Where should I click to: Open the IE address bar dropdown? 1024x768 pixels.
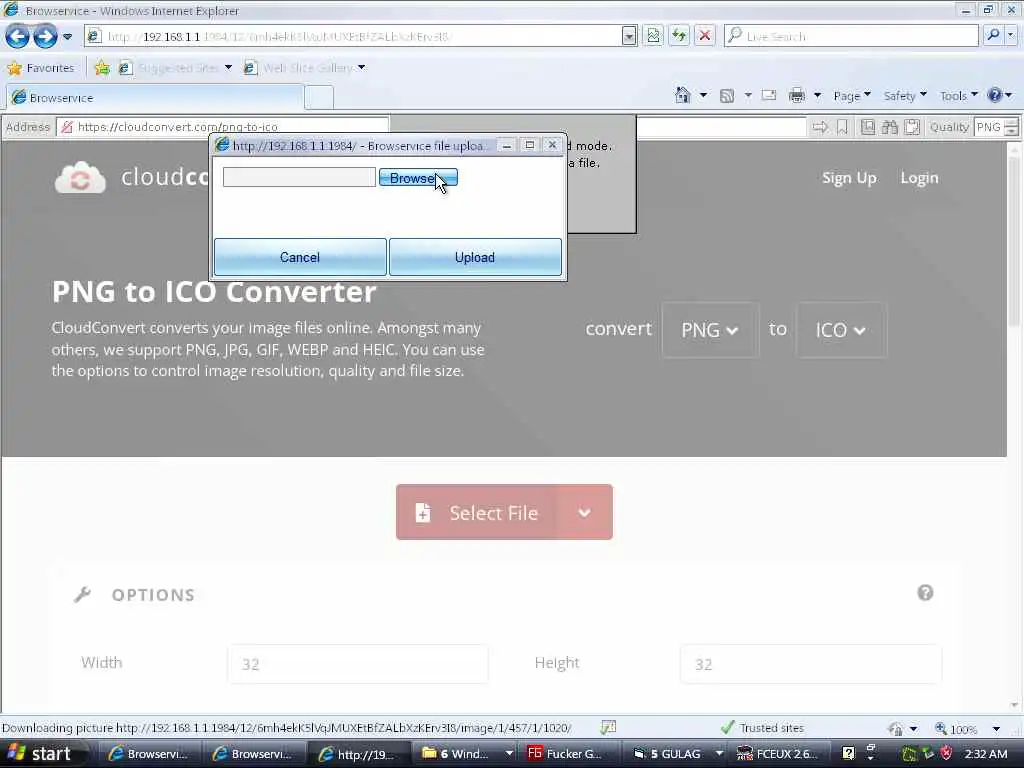tap(629, 36)
